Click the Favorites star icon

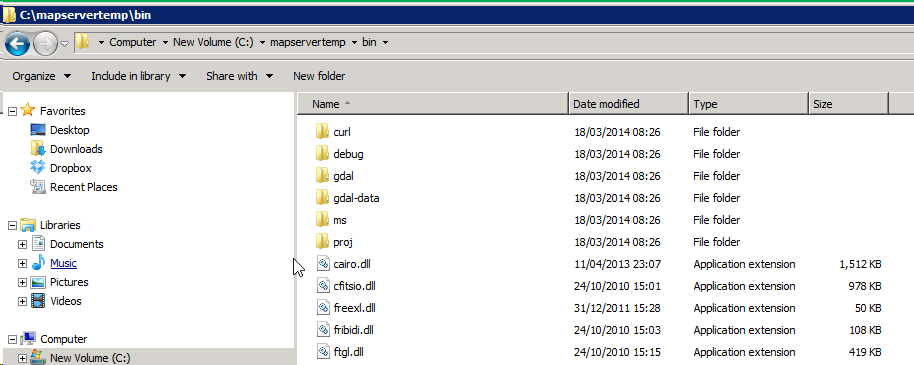27,110
